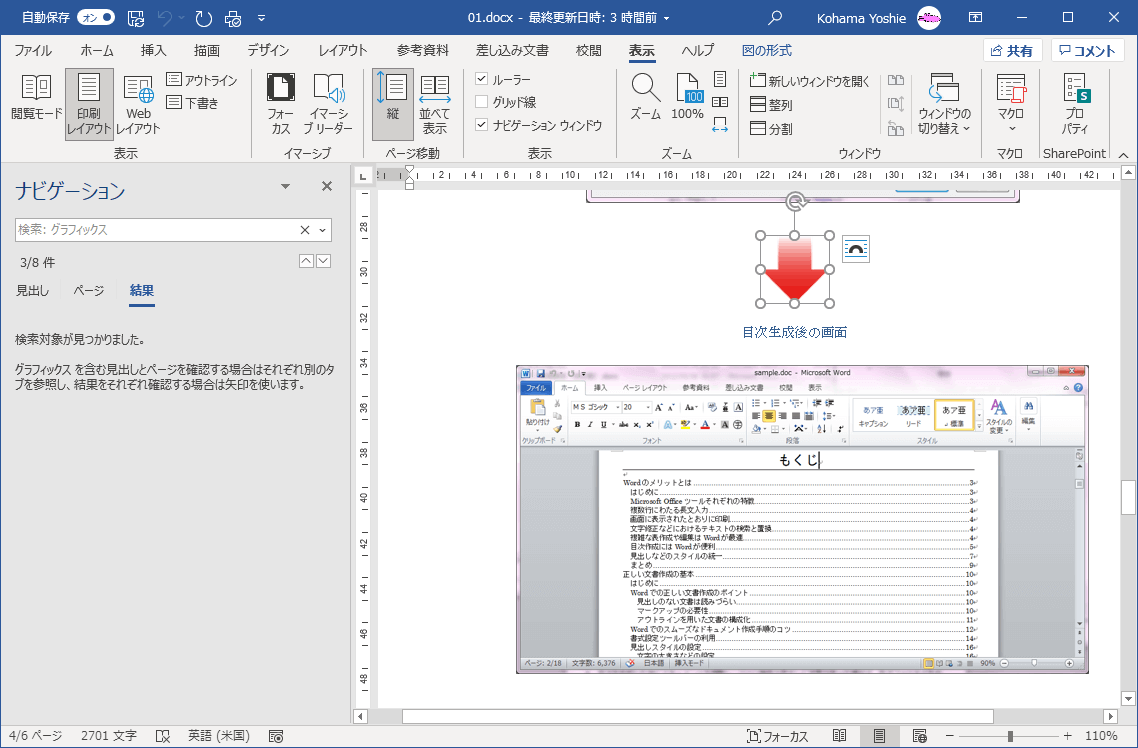Open the Picture Format (図の形式) tab

[766, 50]
